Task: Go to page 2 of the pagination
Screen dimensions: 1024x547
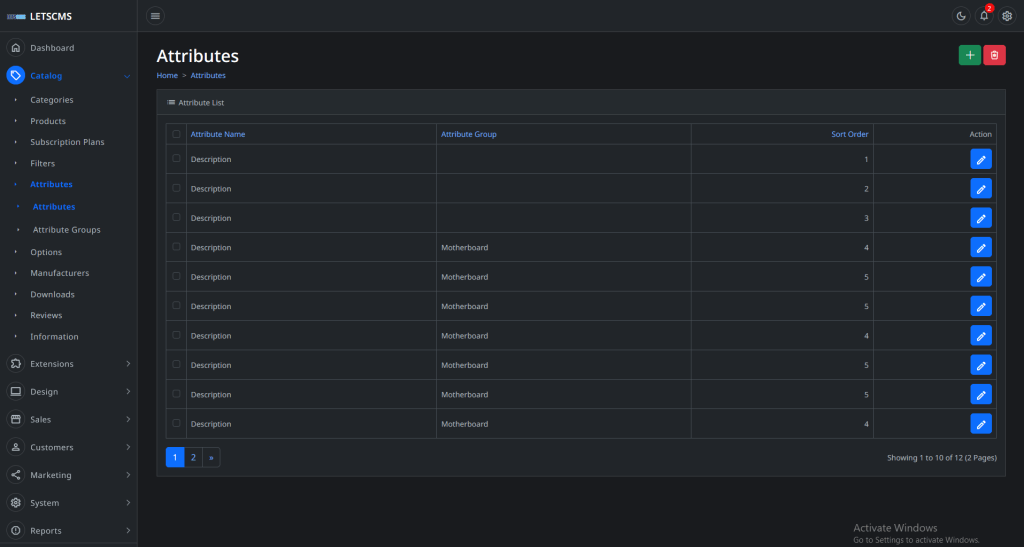Action: click(193, 457)
